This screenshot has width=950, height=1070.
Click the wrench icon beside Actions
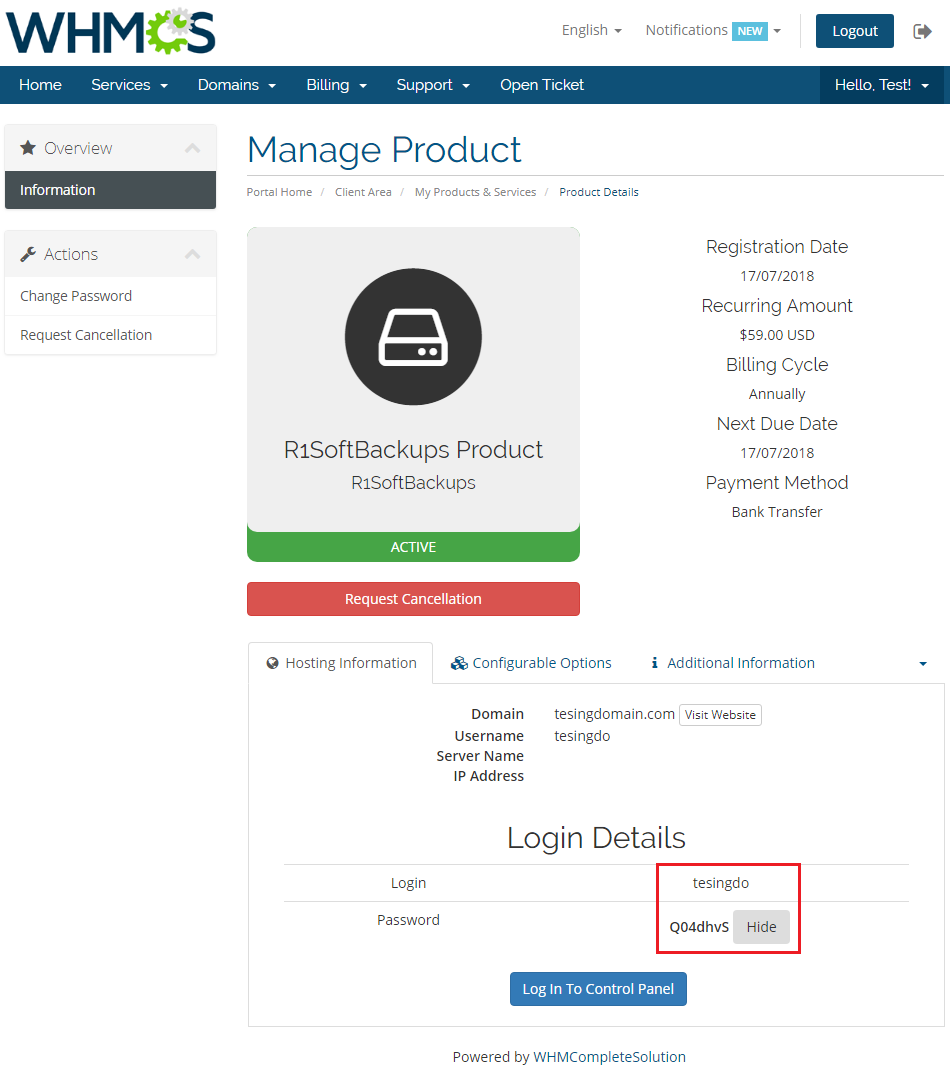coord(28,254)
